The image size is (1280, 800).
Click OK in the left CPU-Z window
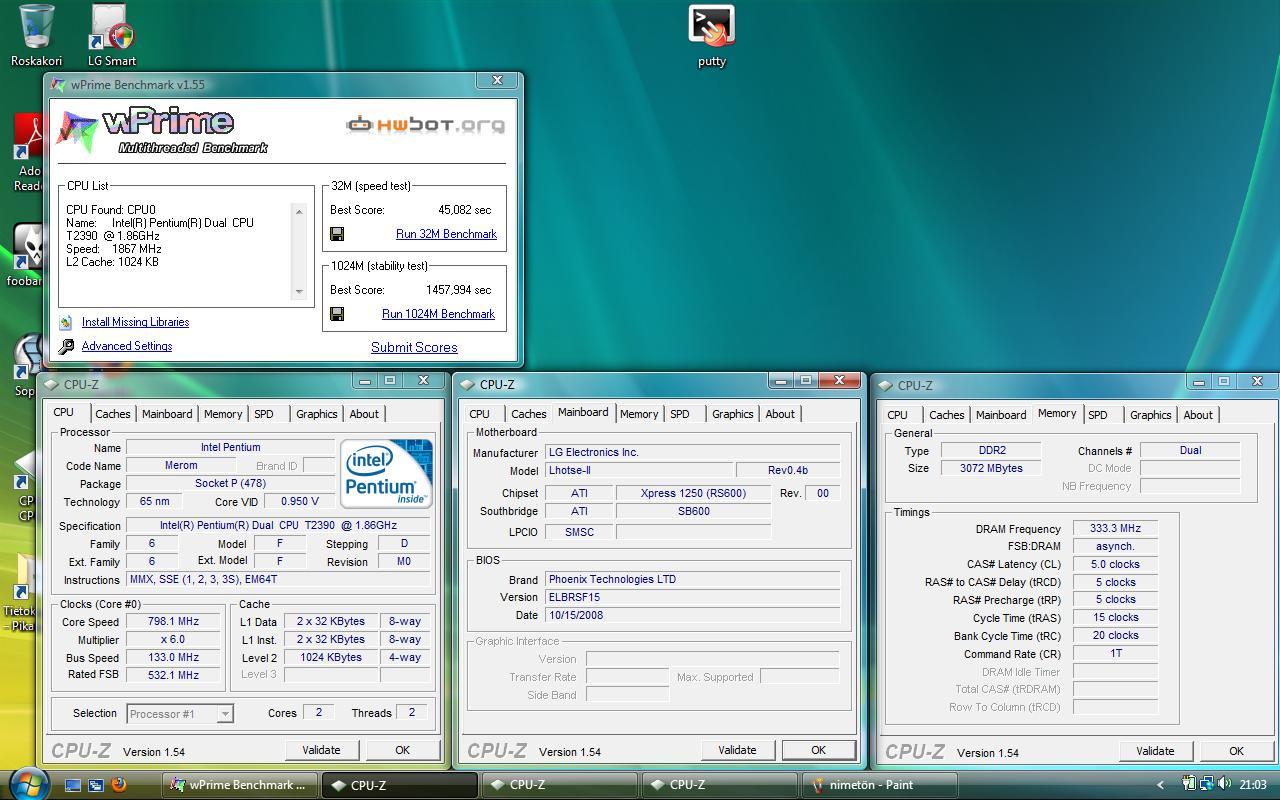tap(402, 750)
